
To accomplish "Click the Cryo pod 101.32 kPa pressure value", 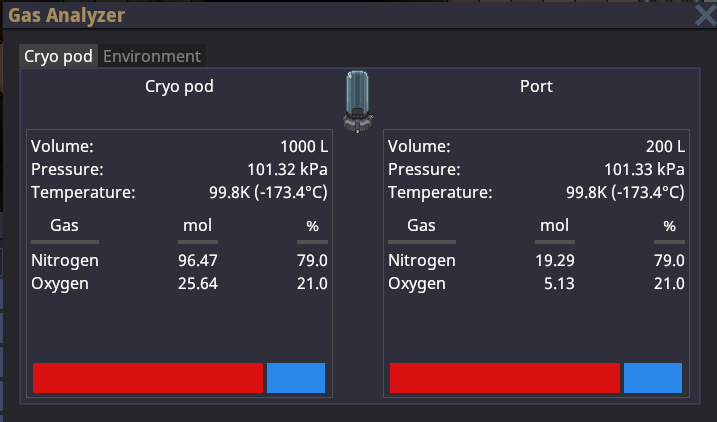I will (287, 169).
